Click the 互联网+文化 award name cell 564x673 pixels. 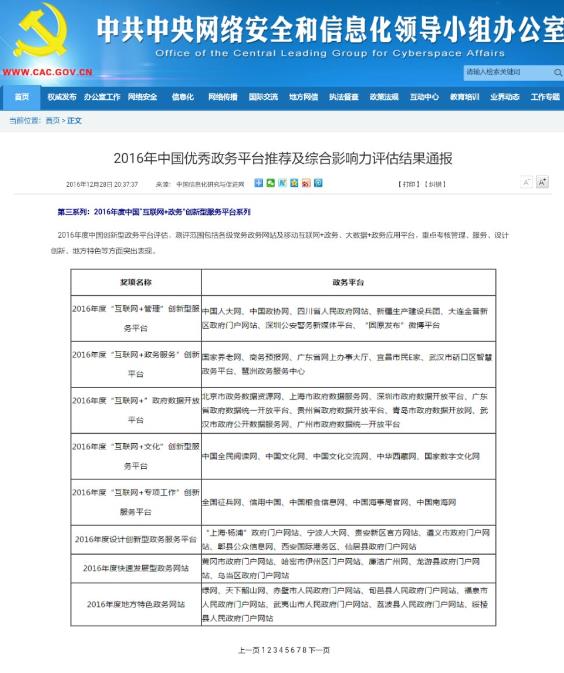click(136, 456)
